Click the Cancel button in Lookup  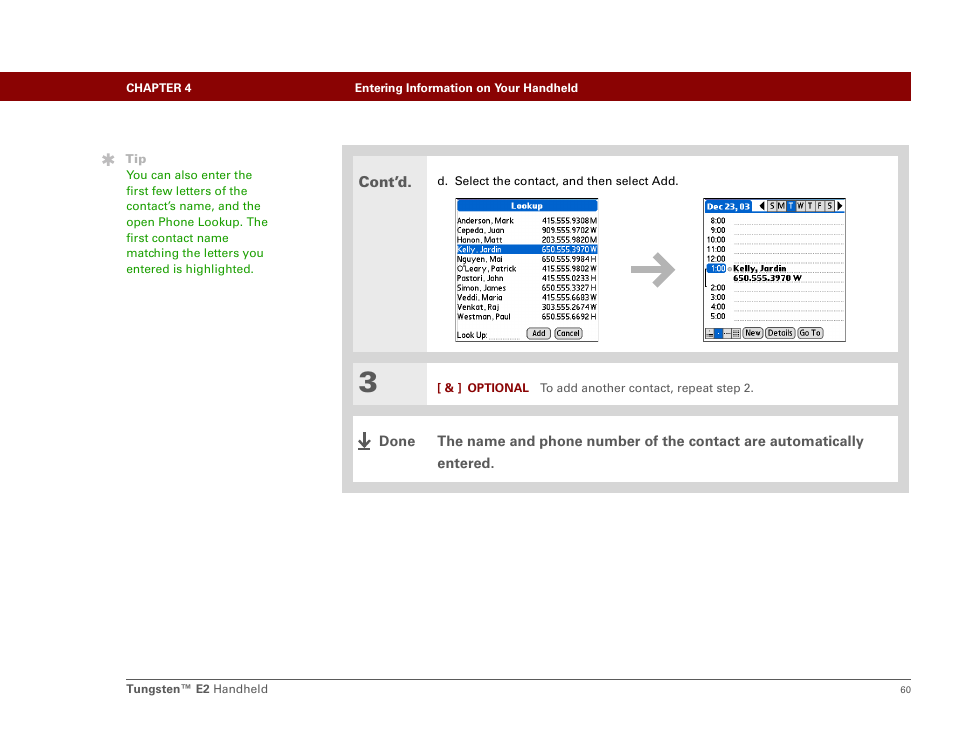(568, 333)
